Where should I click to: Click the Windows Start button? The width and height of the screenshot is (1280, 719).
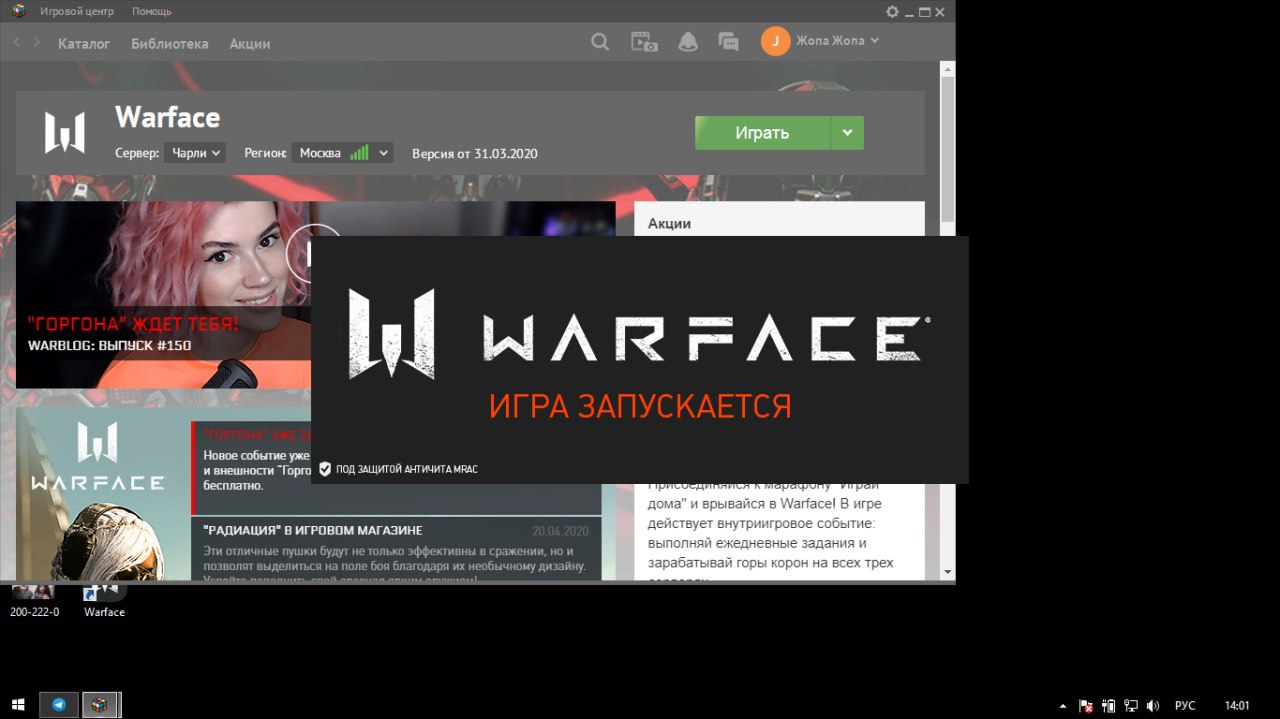[18, 705]
